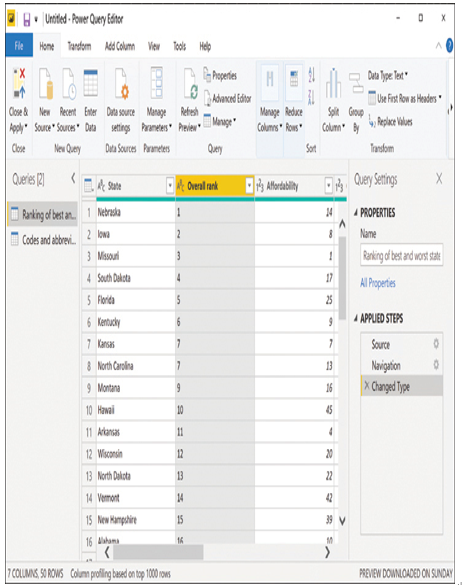Open the Recent Sources icon
The width and height of the screenshot is (463, 587).
69,84
